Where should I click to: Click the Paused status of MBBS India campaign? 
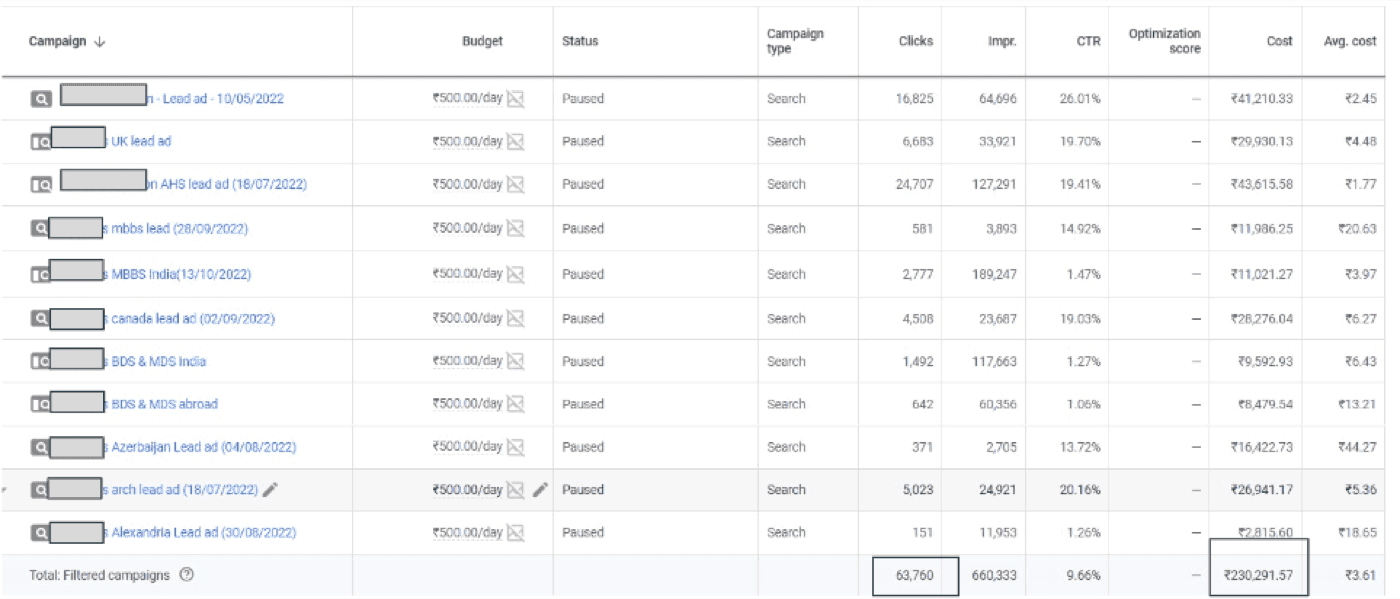583,274
